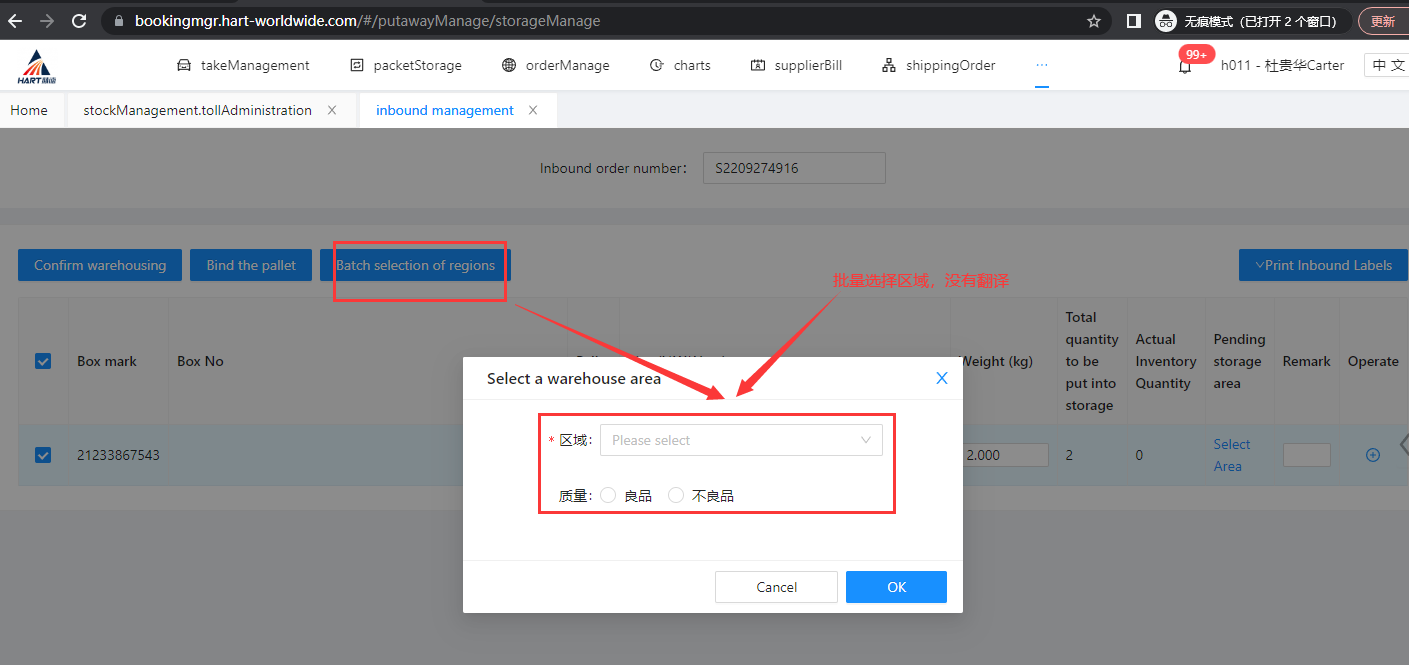
Task: Click the browser reload icon
Action: pos(80,20)
